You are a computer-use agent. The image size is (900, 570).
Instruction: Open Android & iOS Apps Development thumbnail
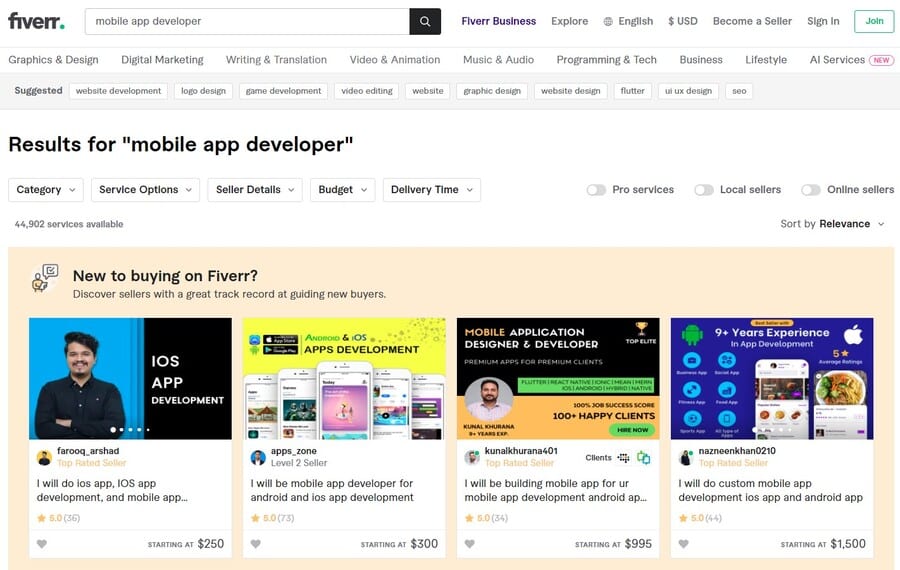(344, 379)
